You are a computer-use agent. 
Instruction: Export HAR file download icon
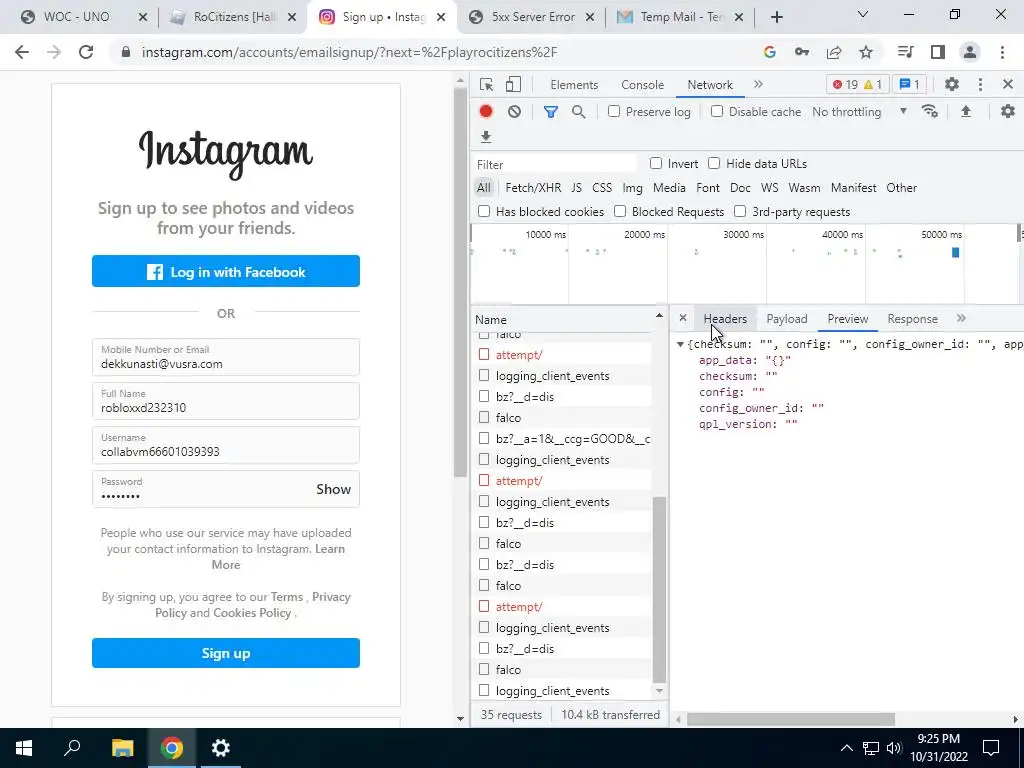tap(486, 136)
